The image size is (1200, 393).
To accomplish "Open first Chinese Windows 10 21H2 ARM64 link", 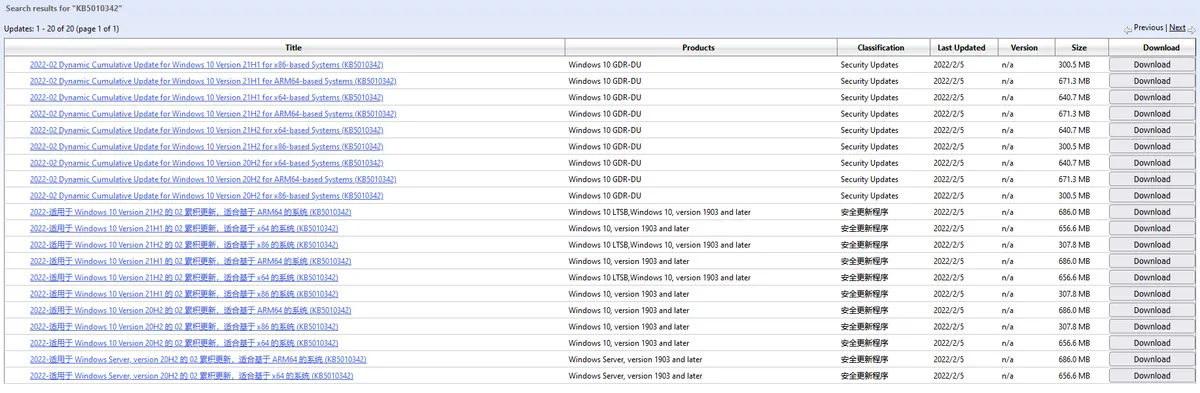I will point(190,212).
